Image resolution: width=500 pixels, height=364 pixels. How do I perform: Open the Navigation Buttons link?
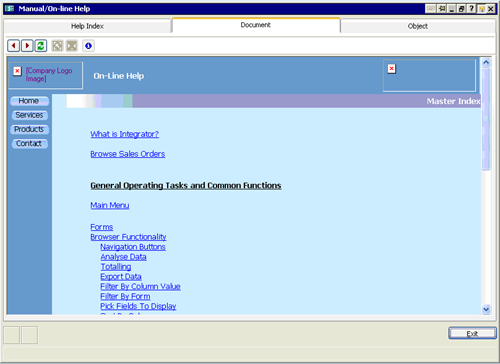133,247
